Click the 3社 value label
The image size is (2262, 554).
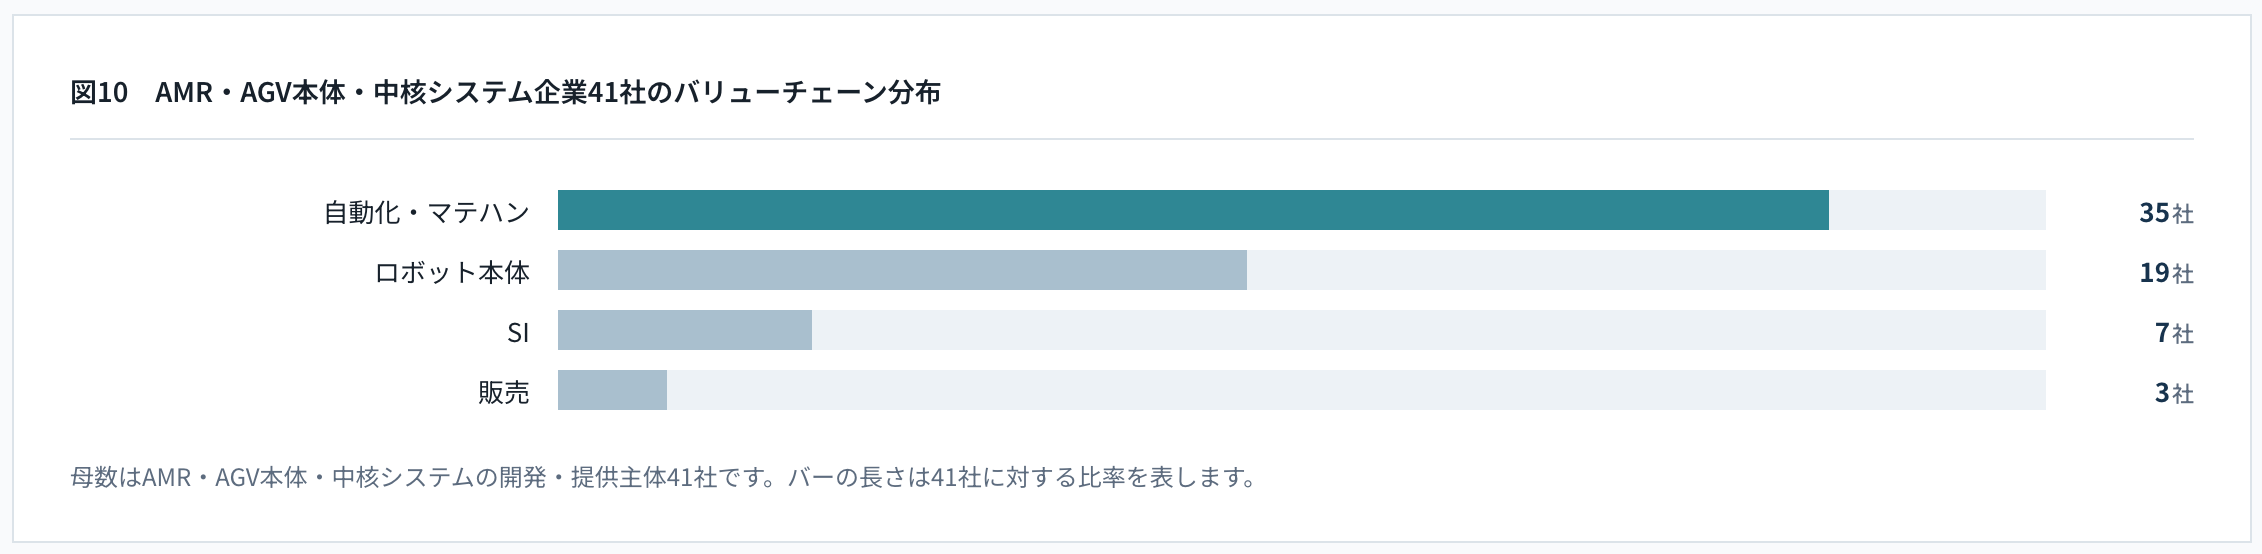point(2174,392)
